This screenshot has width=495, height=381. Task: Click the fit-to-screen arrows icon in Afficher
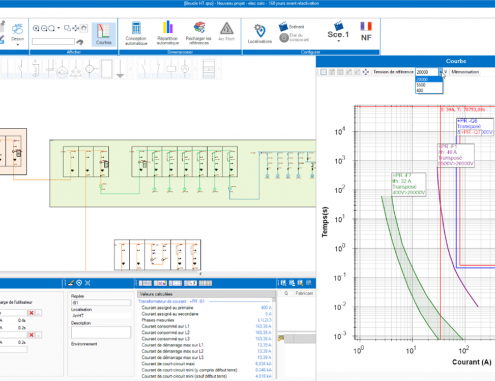coord(76,28)
